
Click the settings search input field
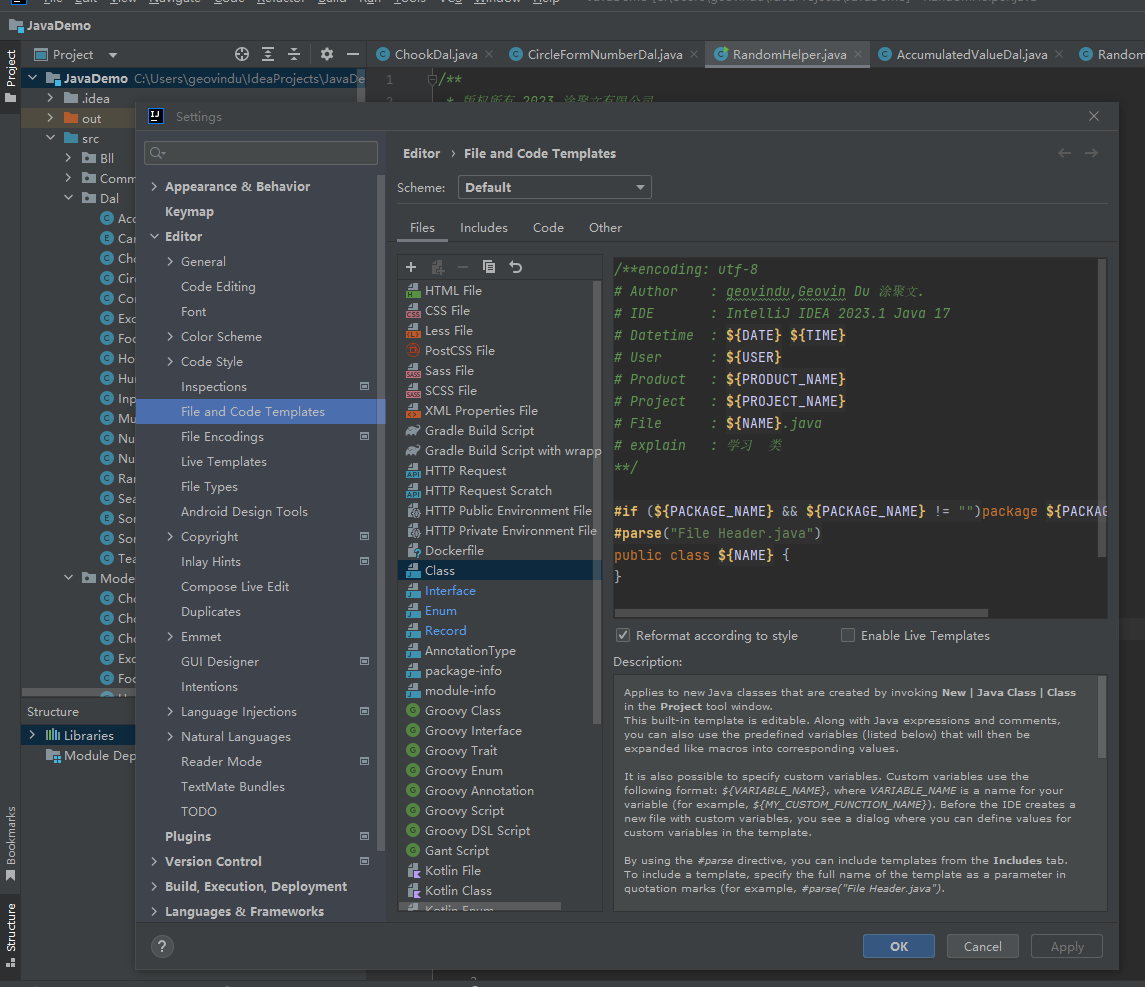[265, 153]
